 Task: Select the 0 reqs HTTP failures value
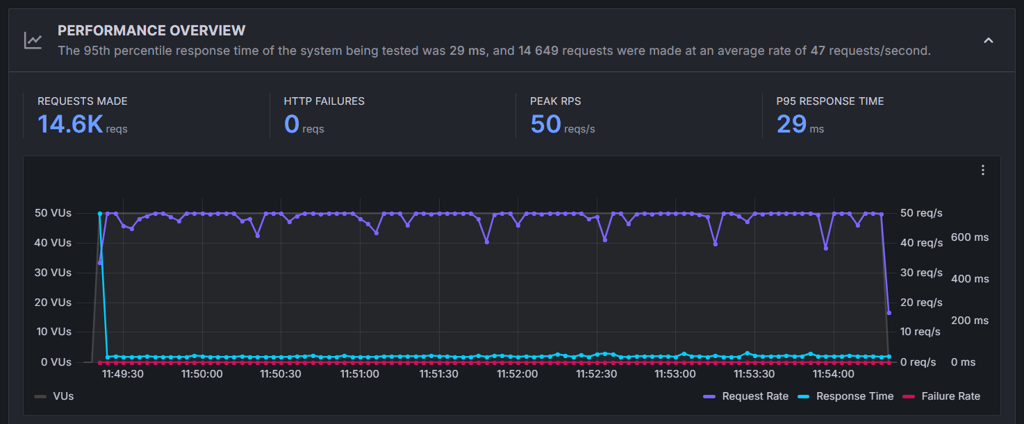(304, 124)
